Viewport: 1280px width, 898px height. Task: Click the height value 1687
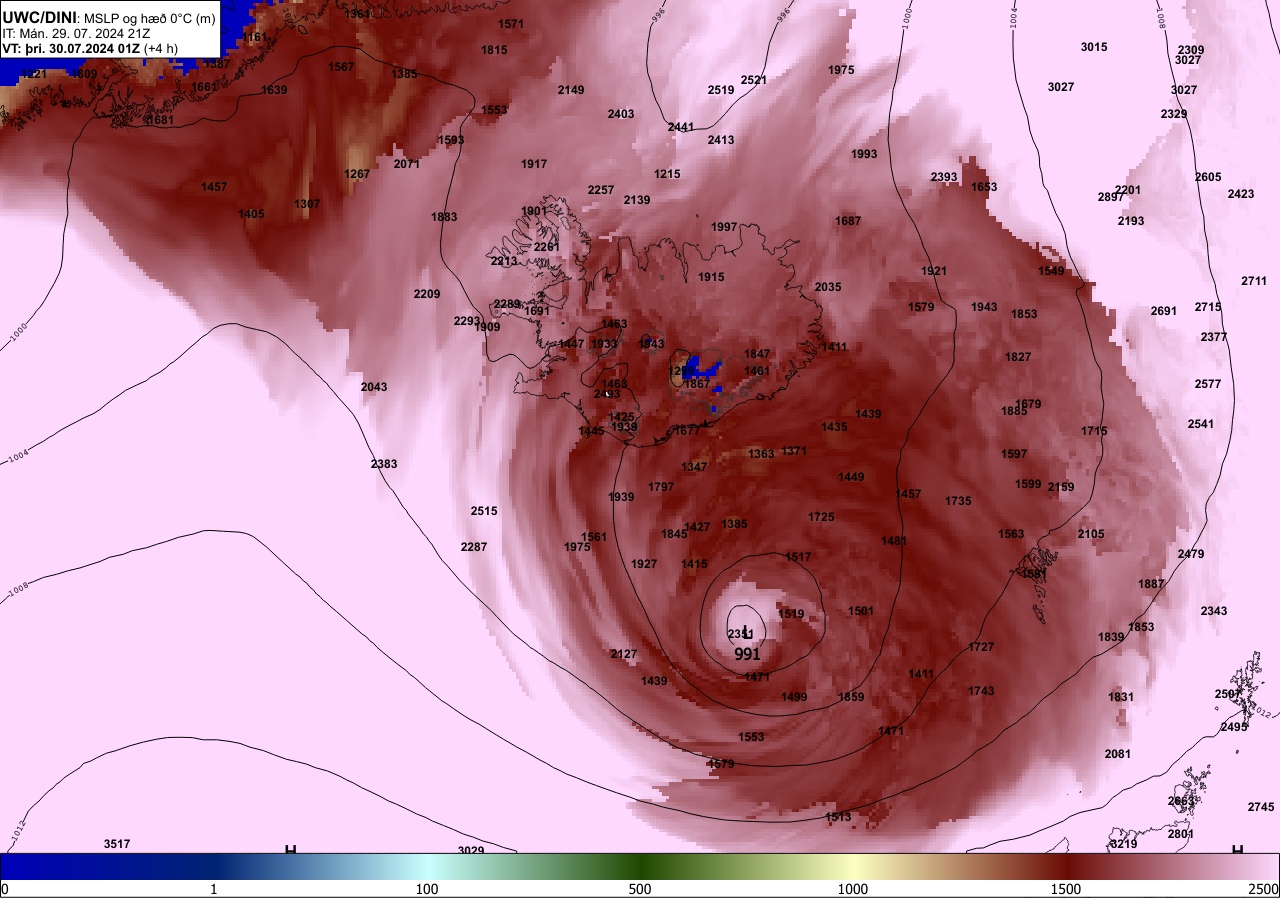[848, 221]
